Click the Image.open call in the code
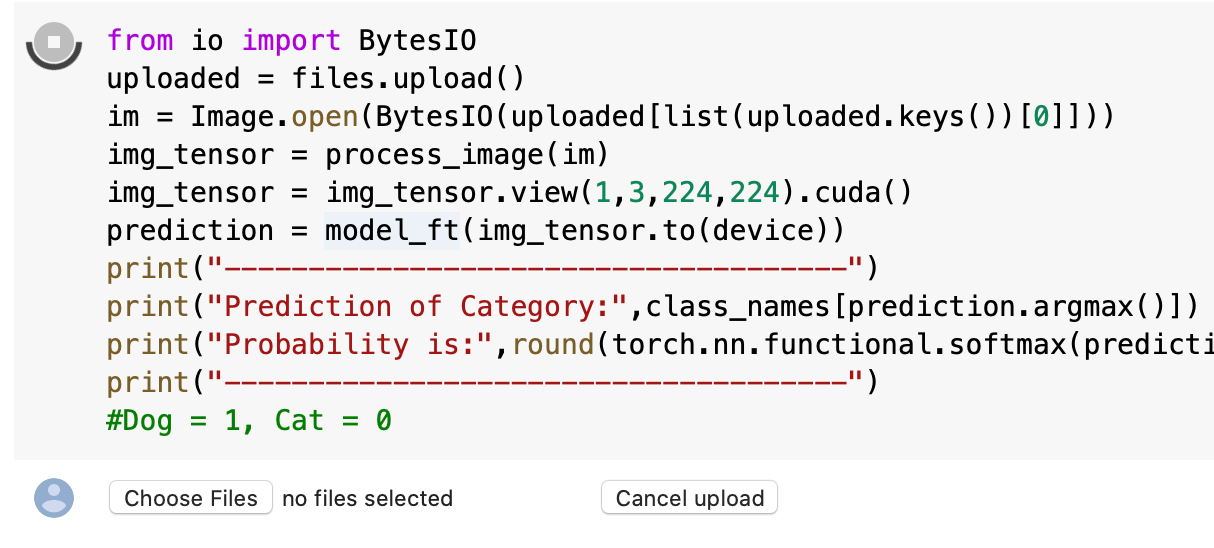The height and width of the screenshot is (548, 1214). coord(274,117)
